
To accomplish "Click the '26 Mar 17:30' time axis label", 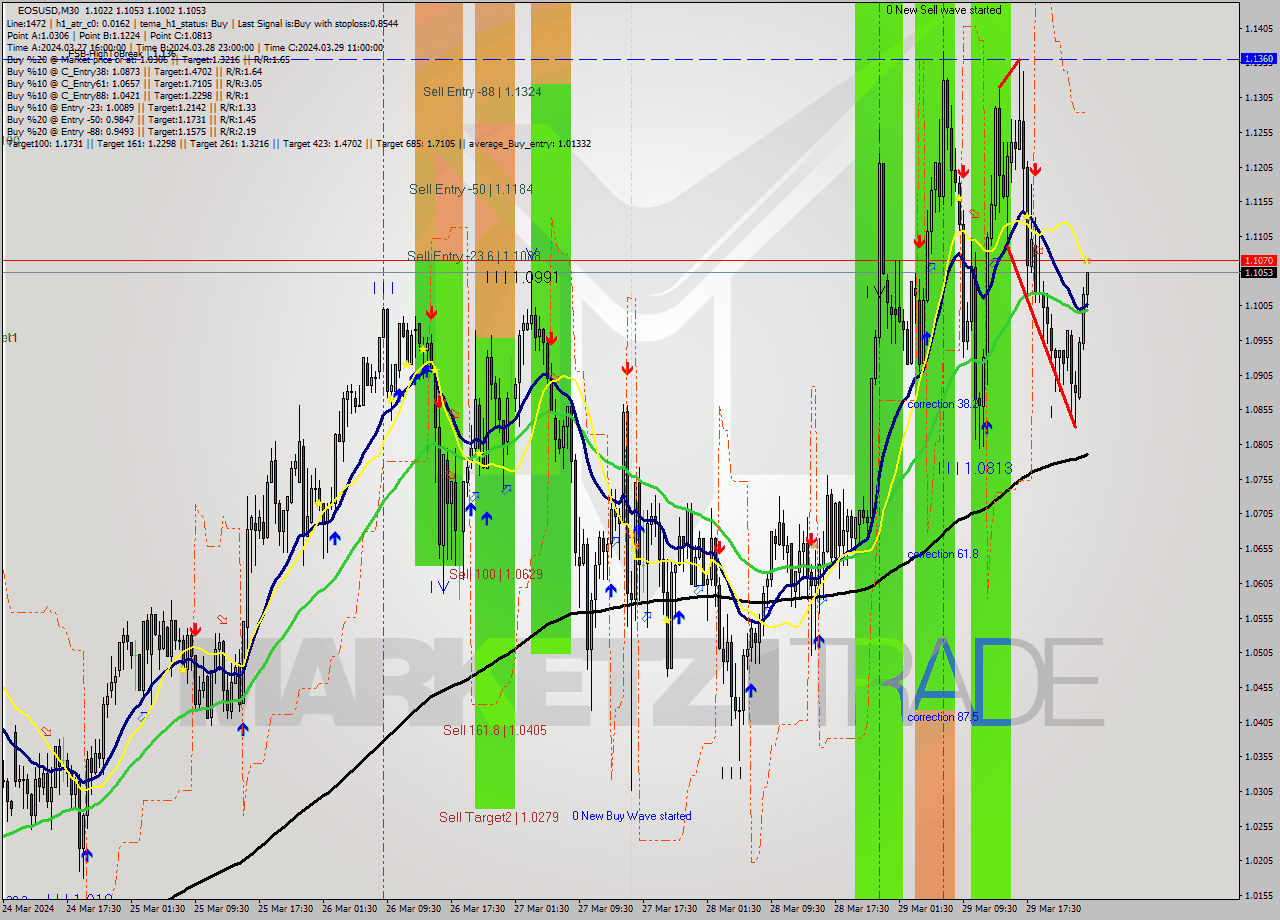I will point(479,909).
